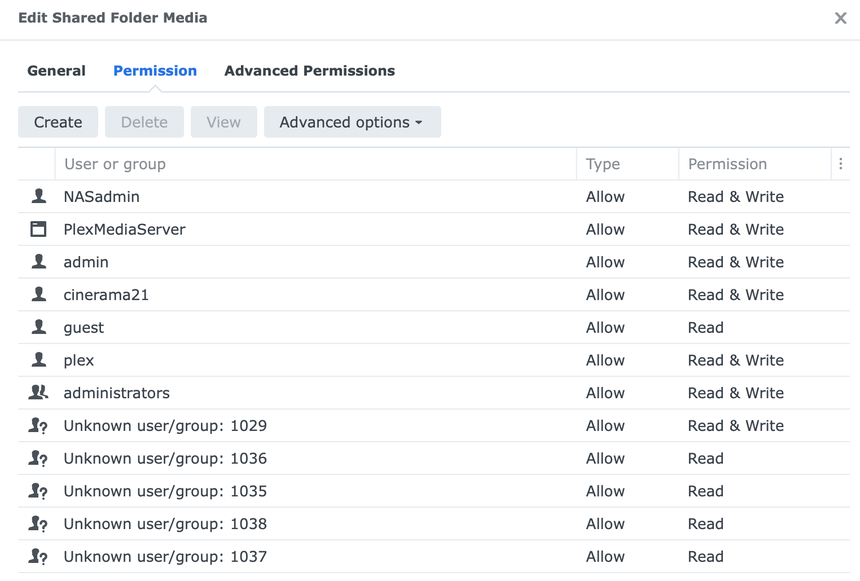Select the admin user name
Image resolution: width=860 pixels, height=581 pixels.
(86, 262)
